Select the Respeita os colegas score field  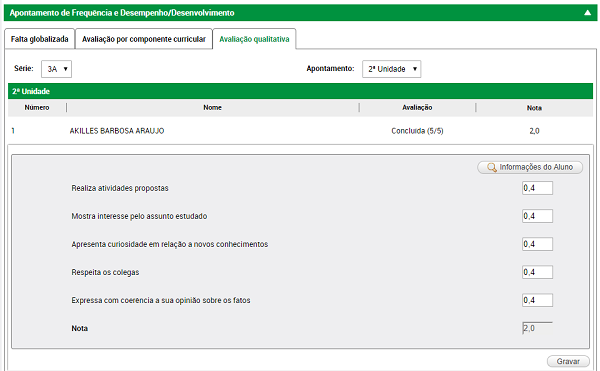coord(537,272)
